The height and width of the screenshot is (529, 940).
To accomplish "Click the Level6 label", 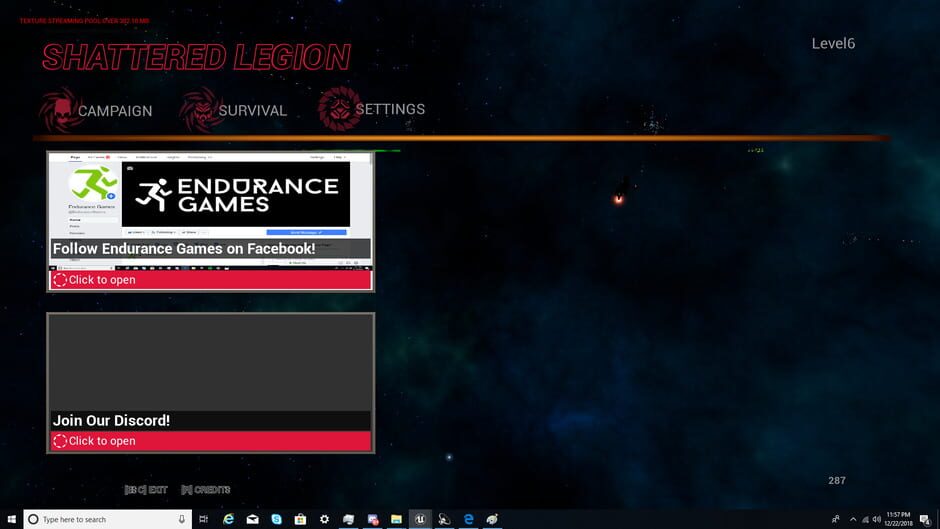I will click(833, 43).
